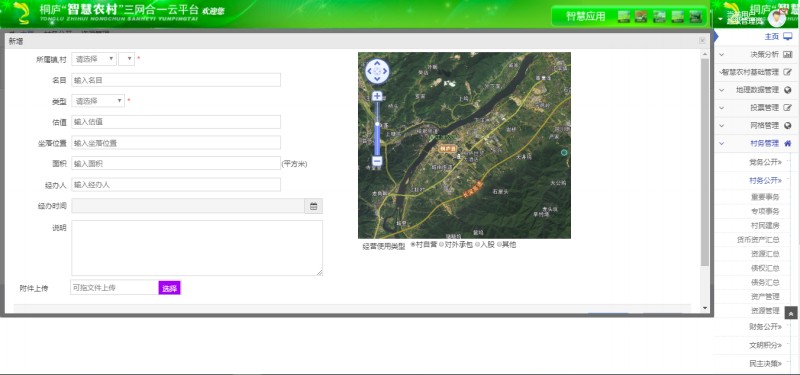Click the 主页 monitor icon in sidebar
The height and width of the screenshot is (375, 800).
[x=787, y=37]
